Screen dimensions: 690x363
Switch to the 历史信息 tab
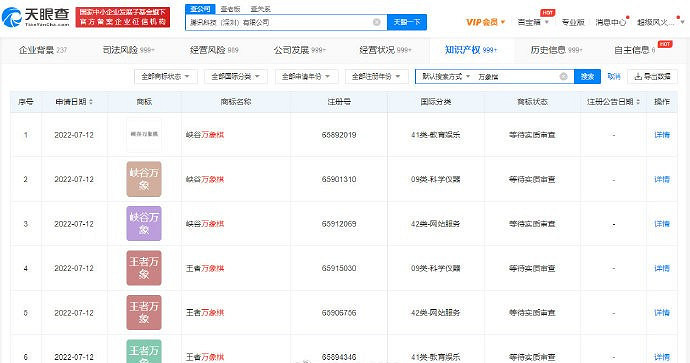click(x=556, y=50)
